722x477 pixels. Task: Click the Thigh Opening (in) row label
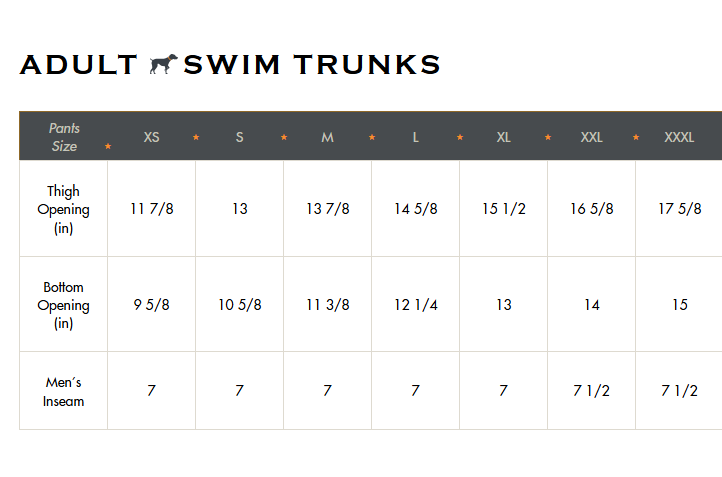coord(64,209)
